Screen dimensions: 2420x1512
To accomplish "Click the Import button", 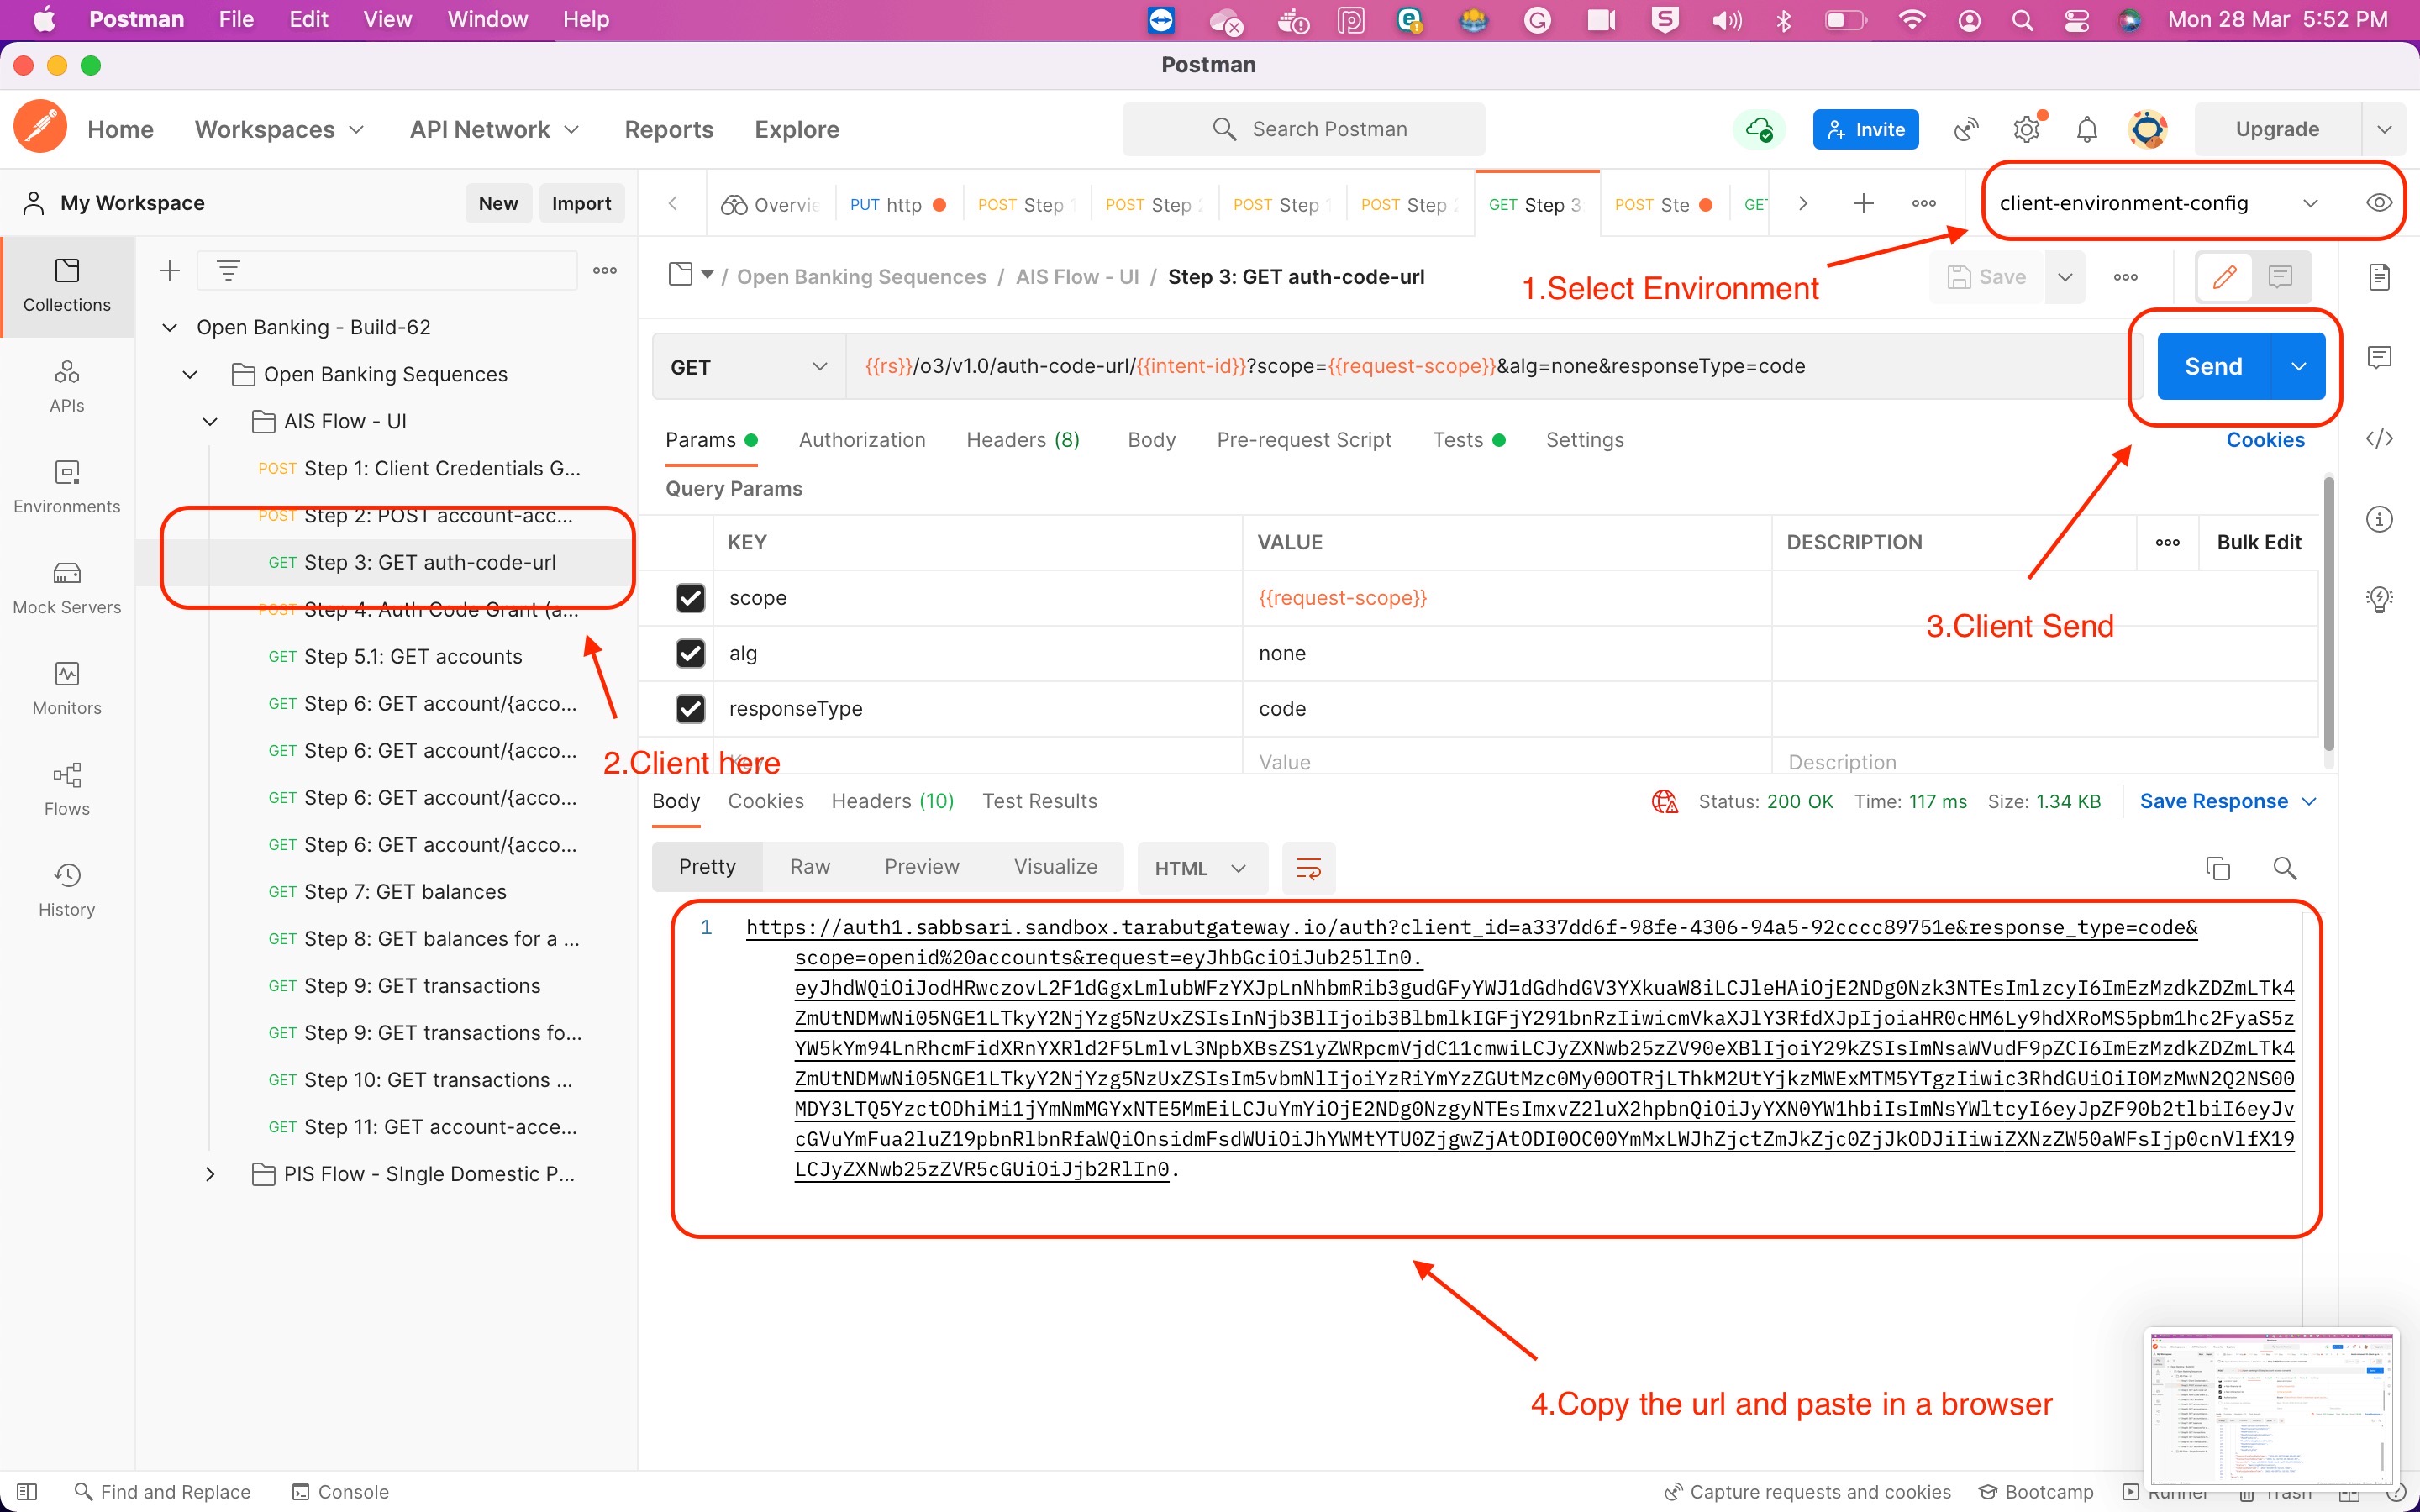I will pyautogui.click(x=581, y=203).
